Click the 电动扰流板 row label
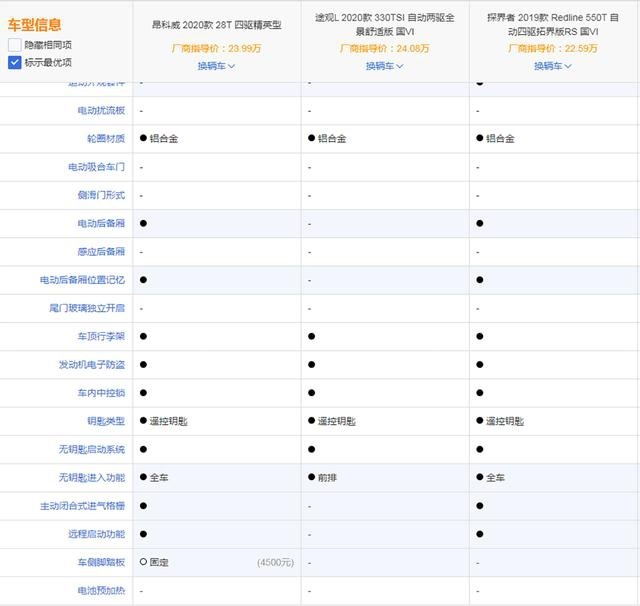The height and width of the screenshot is (606, 640). click(101, 110)
